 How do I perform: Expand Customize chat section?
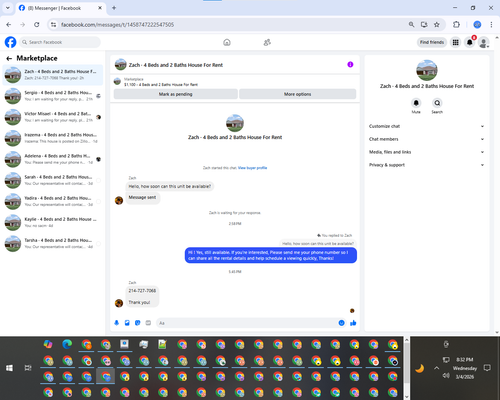tap(426, 126)
